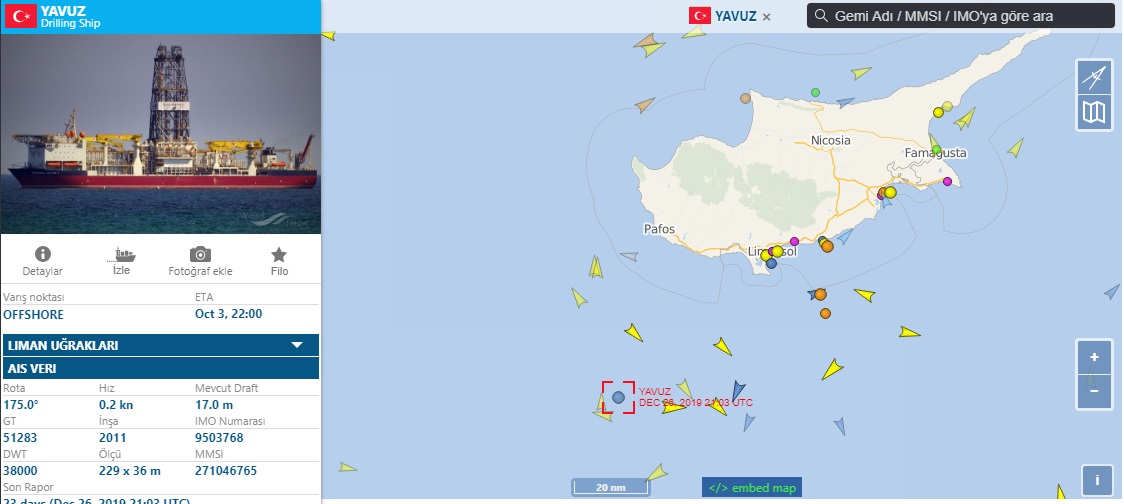Viewport: 1124px width, 504px height.
Task: Click the Nicosia city label
Action: [831, 141]
